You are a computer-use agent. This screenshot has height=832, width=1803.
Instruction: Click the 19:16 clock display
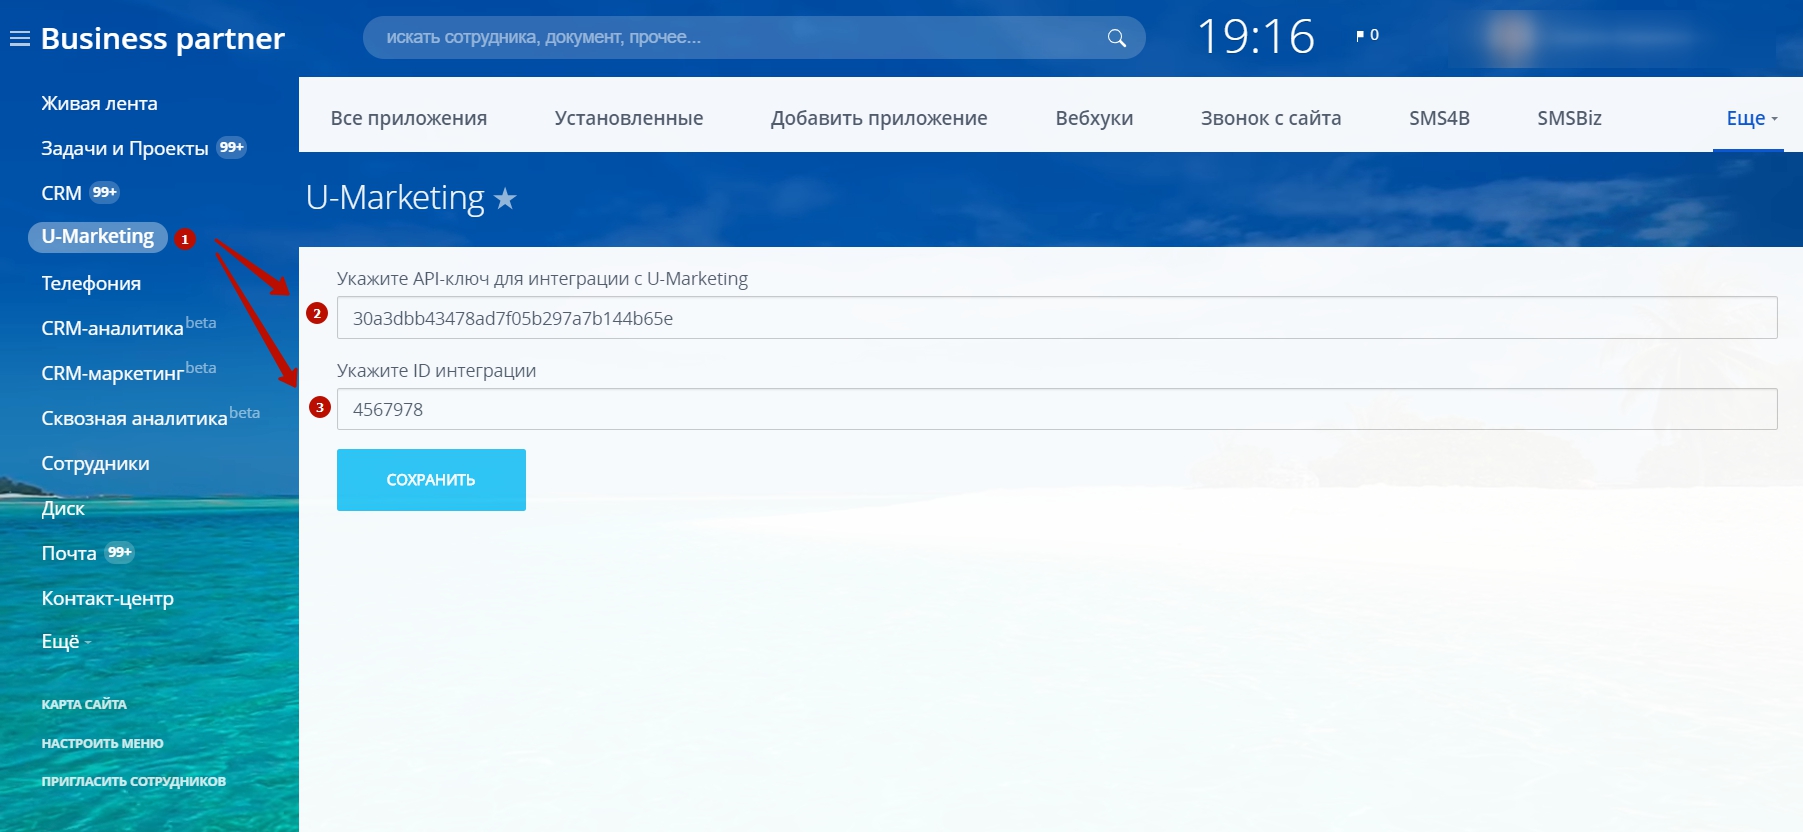(1256, 37)
